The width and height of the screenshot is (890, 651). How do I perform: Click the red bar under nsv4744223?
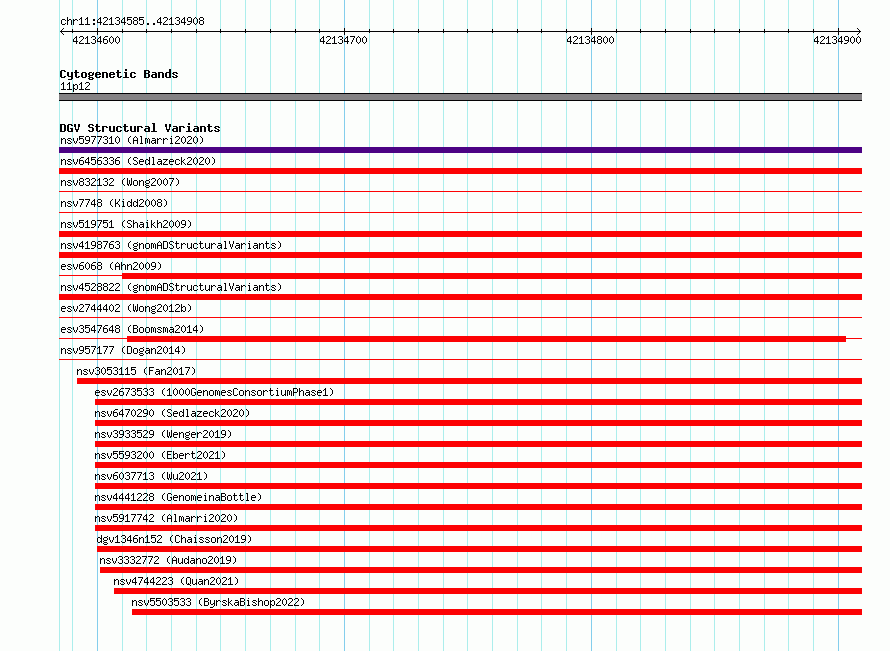[488, 591]
